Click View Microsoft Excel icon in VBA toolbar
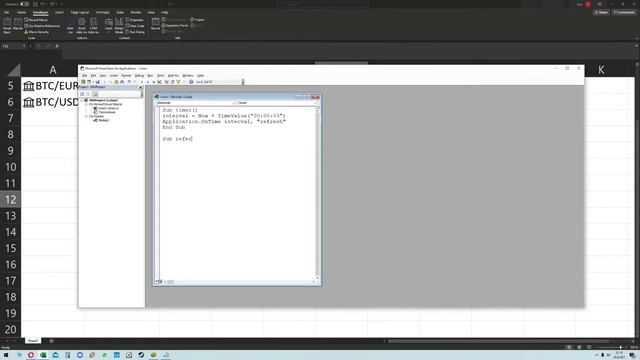Screen dimensions: 640x360 (83, 82)
